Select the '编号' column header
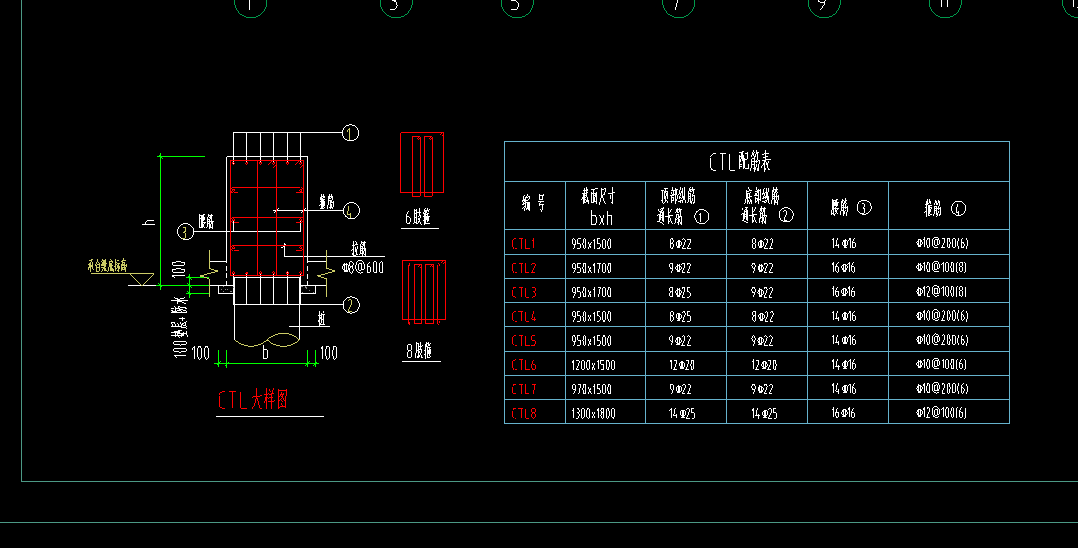Image resolution: width=1078 pixels, height=548 pixels. tap(534, 203)
